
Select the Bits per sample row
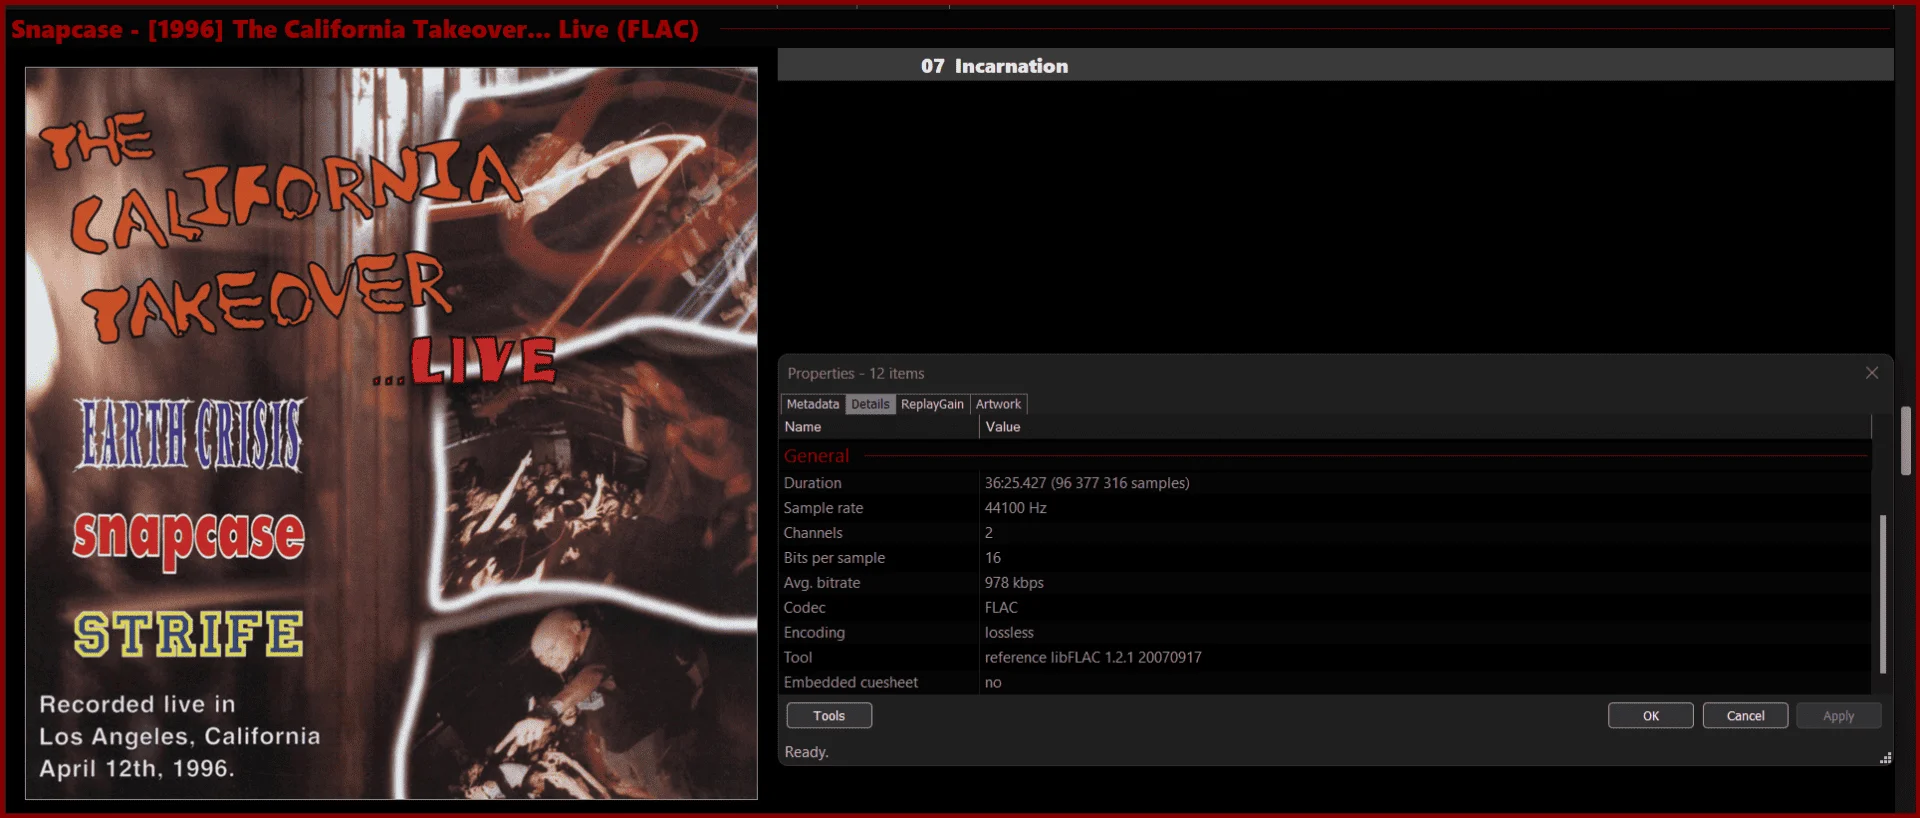tap(1325, 558)
